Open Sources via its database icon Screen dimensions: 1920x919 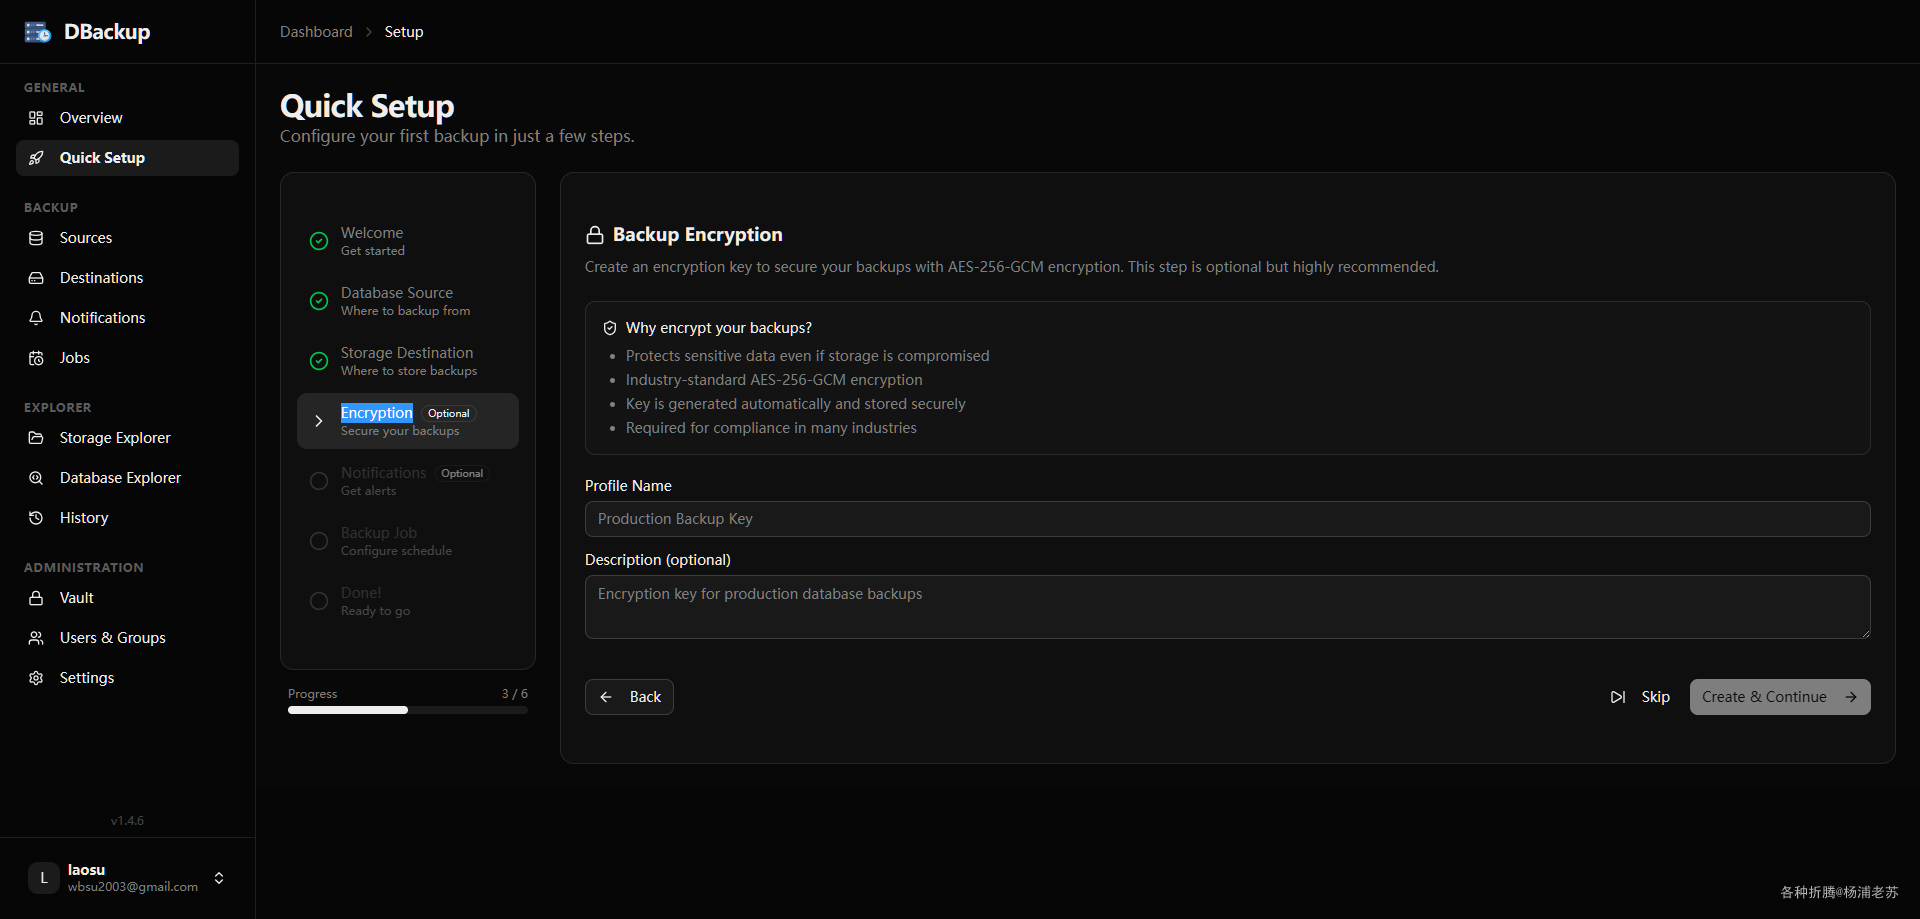[x=36, y=238]
